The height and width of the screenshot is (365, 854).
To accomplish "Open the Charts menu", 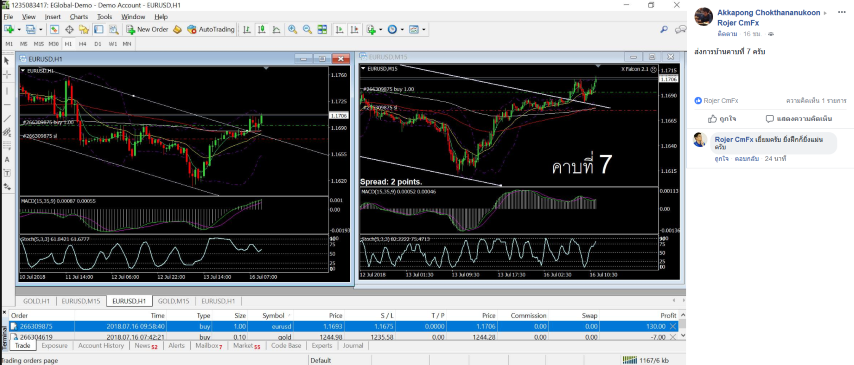I will 79,17.
